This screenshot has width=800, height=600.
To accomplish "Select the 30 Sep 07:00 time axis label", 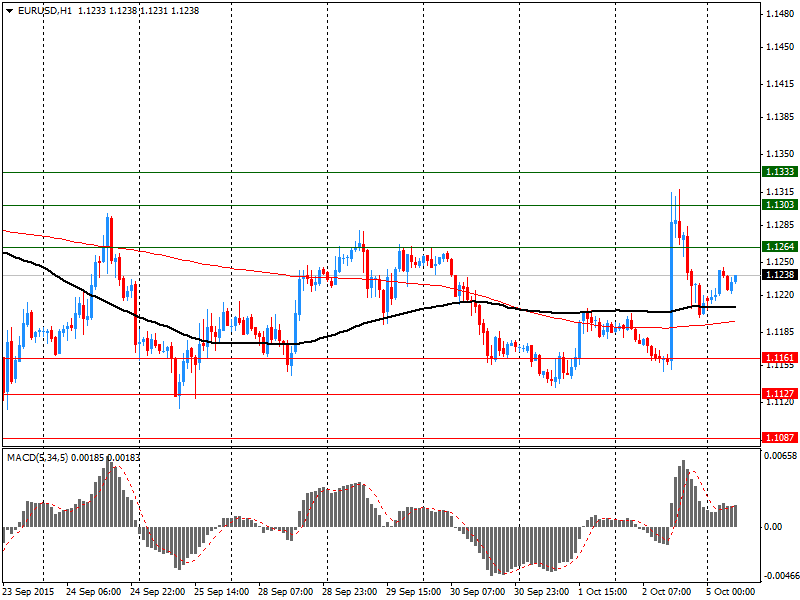I will pos(478,592).
